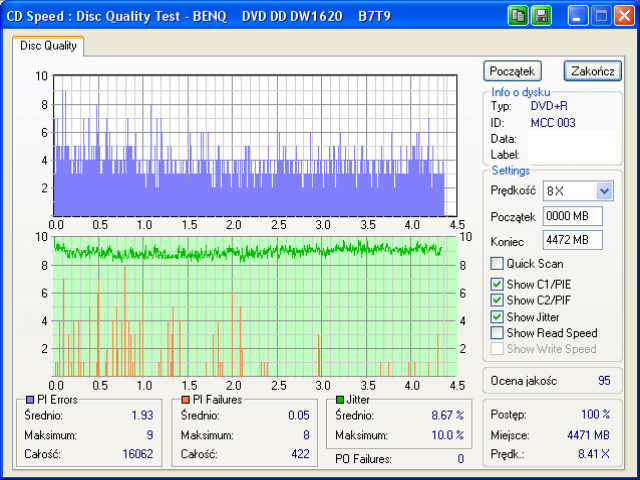Click the Settings group label
Viewport: 640px width, 480px height.
(x=511, y=171)
